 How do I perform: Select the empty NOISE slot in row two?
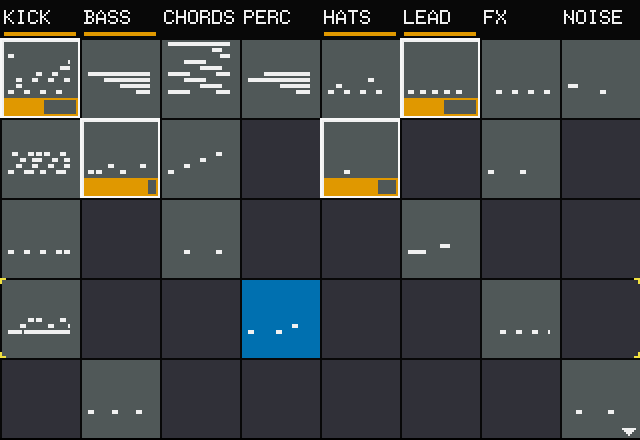[600, 158]
